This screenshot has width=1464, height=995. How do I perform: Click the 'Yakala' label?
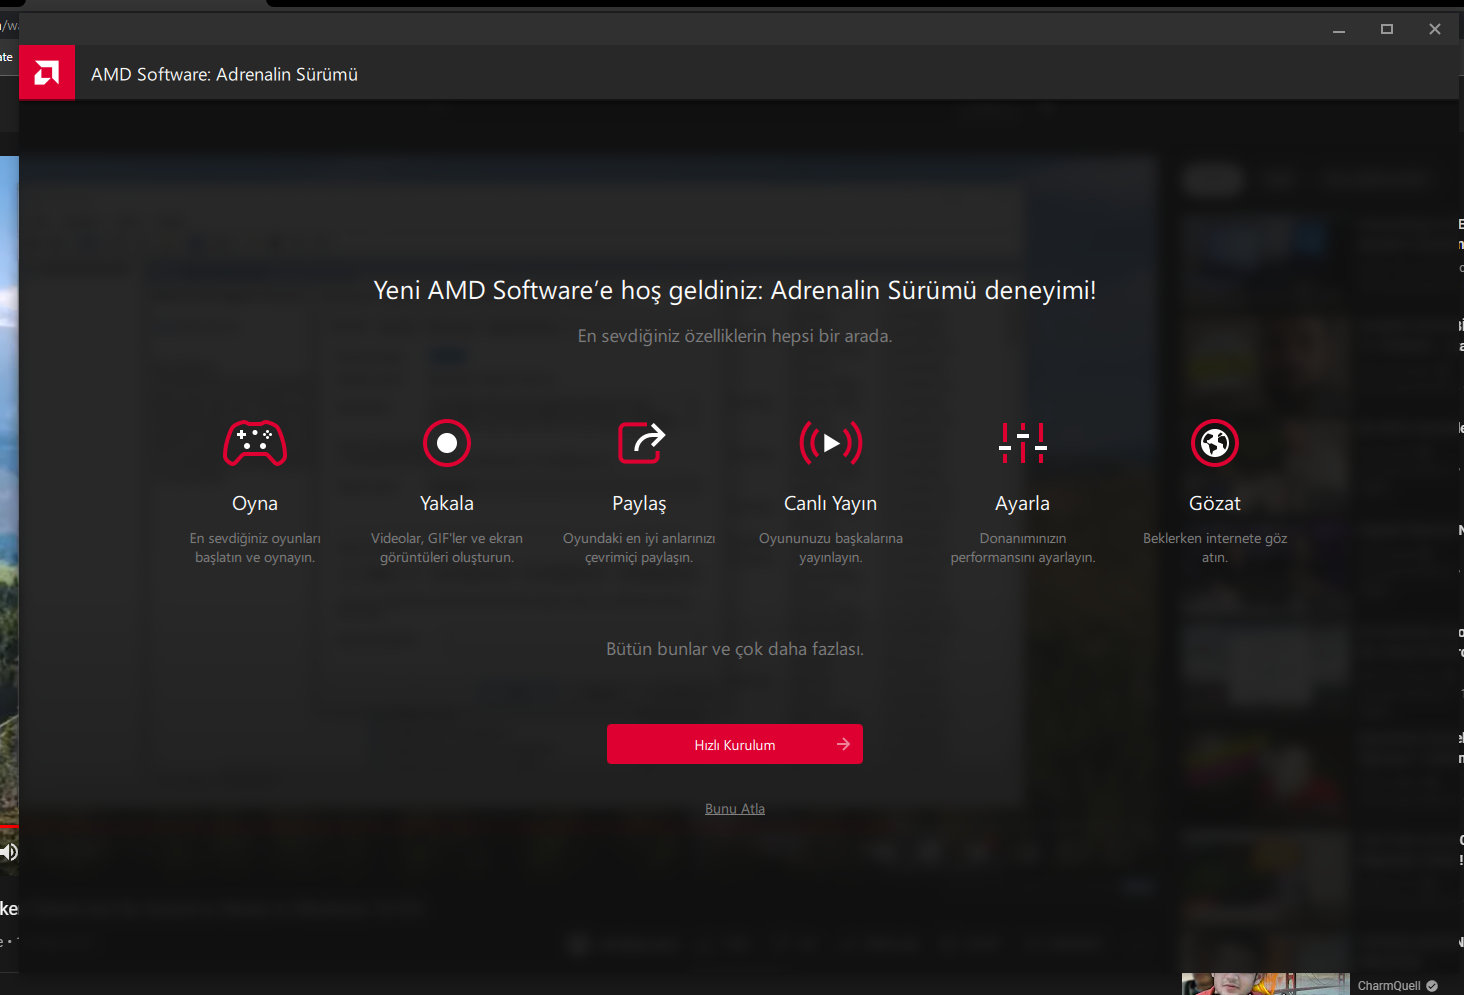click(x=447, y=503)
